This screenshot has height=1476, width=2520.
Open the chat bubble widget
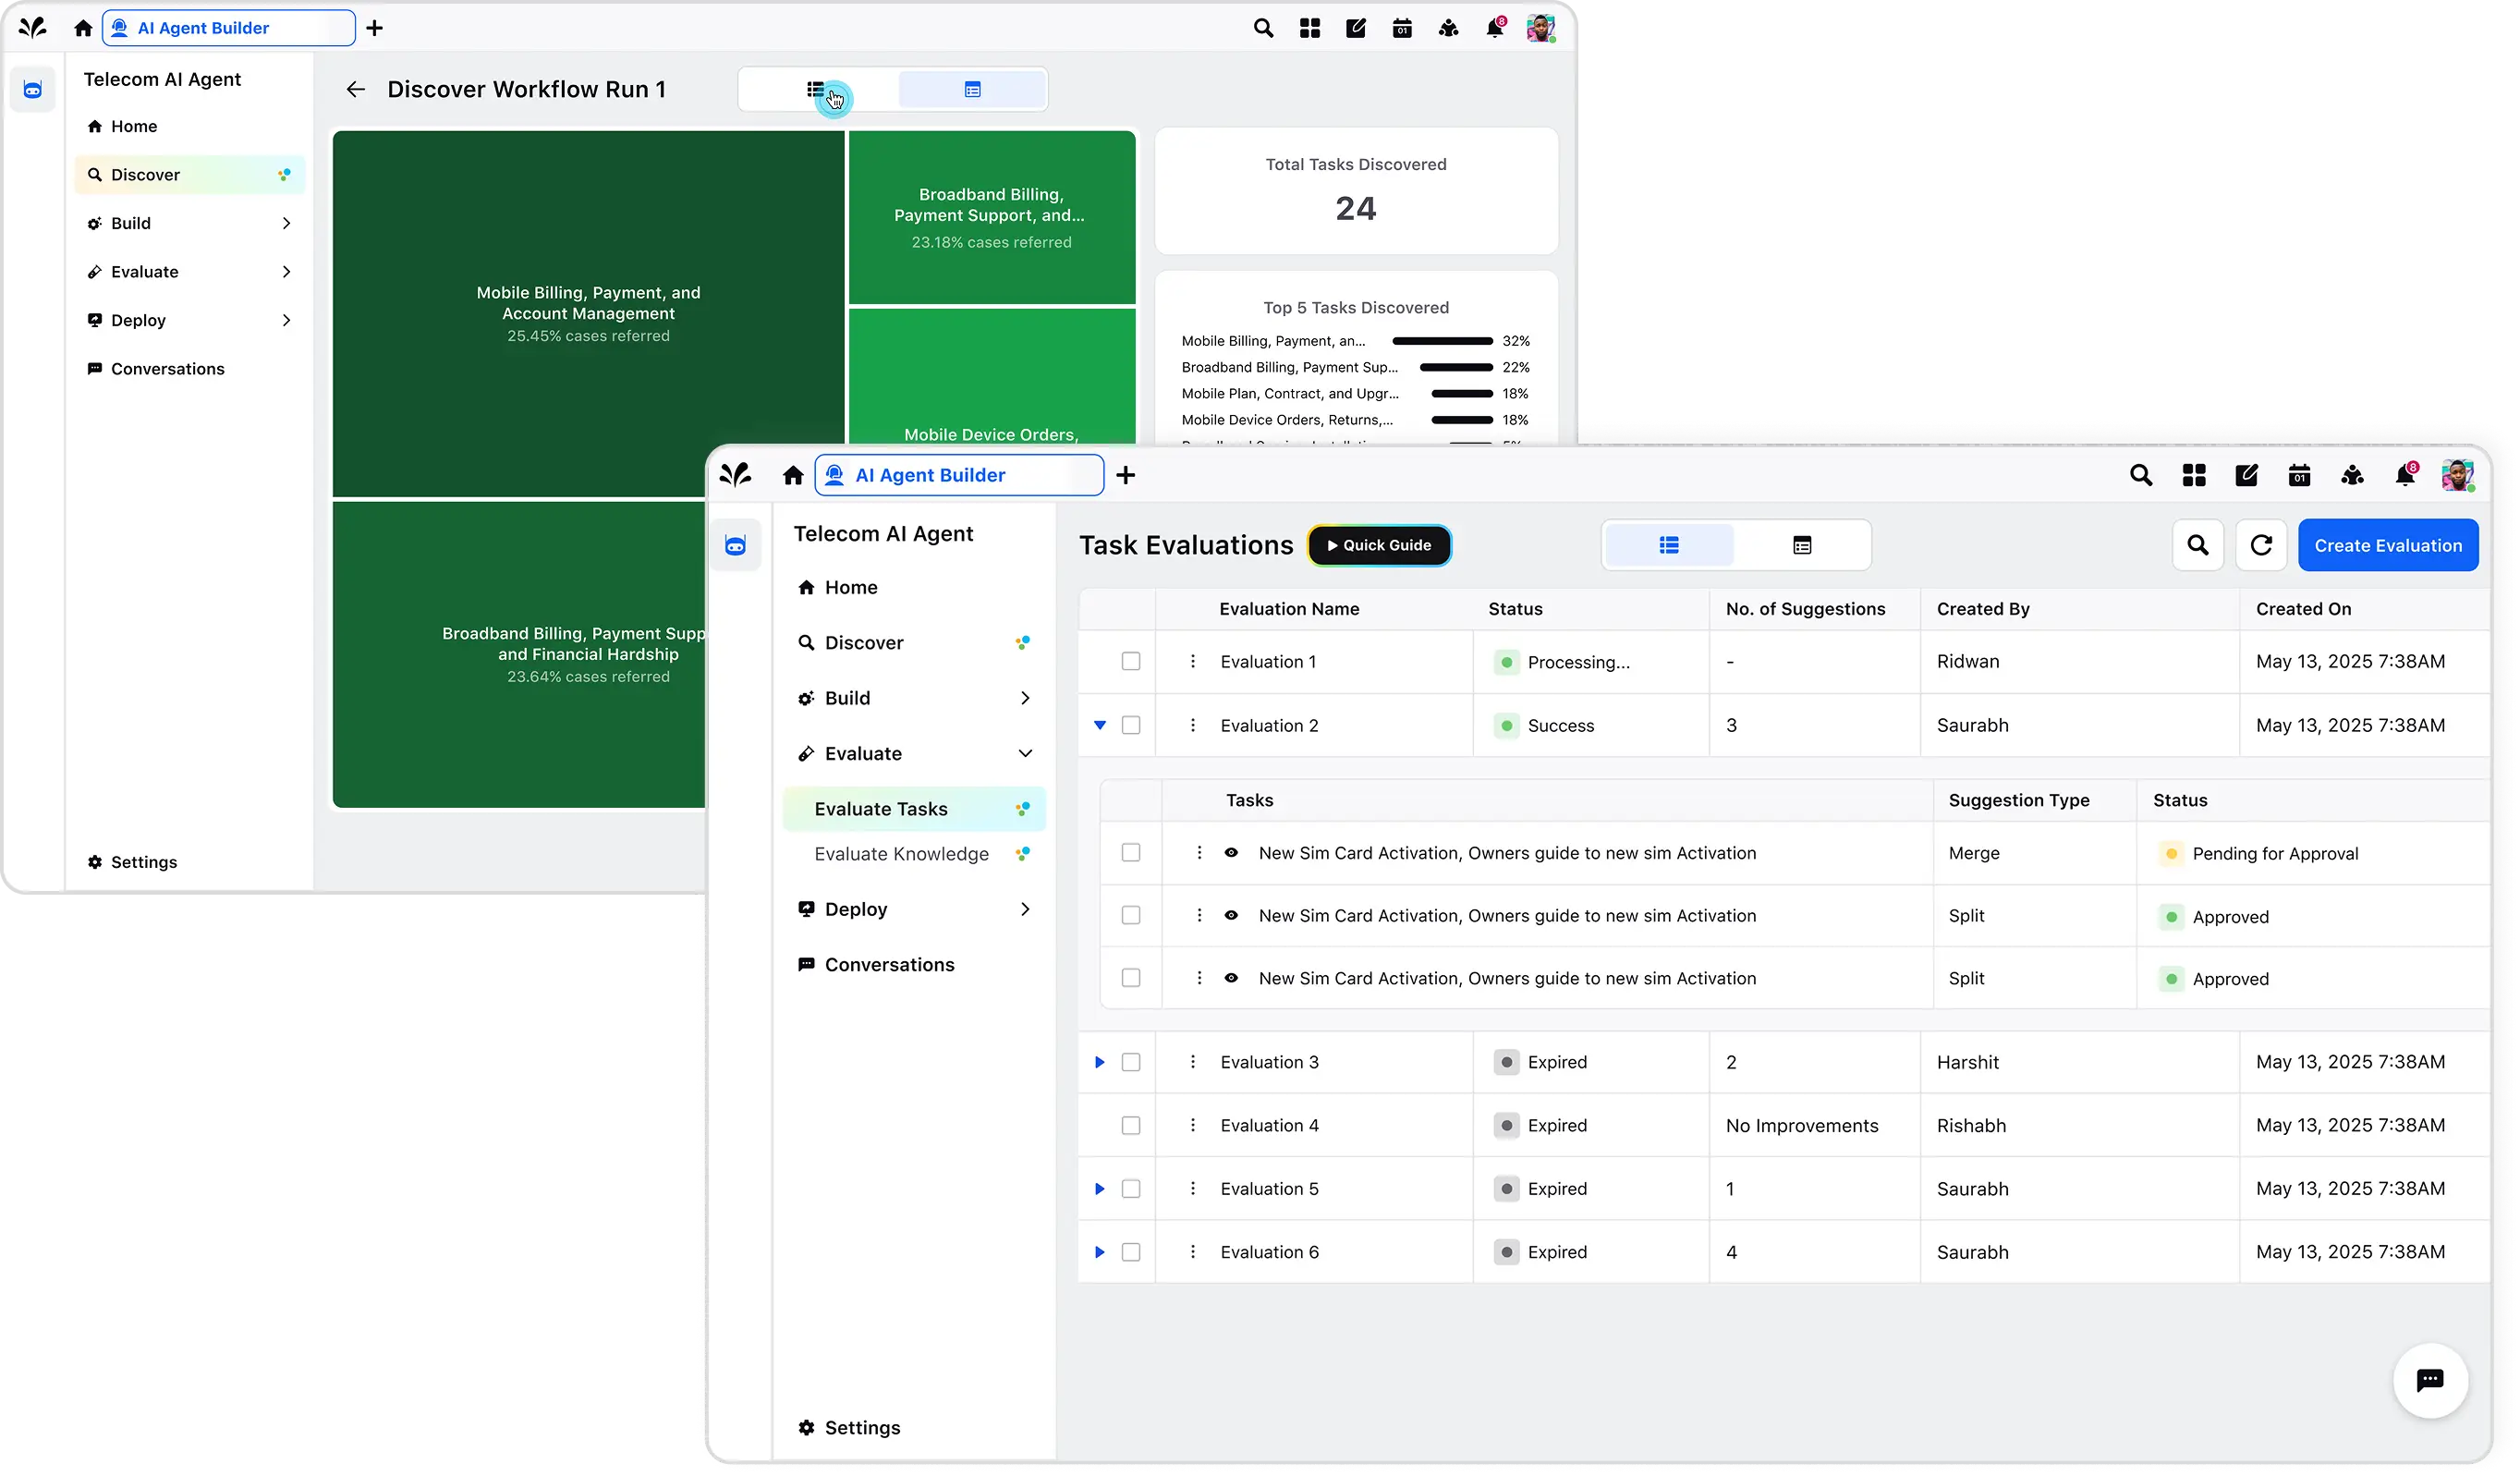pyautogui.click(x=2429, y=1380)
